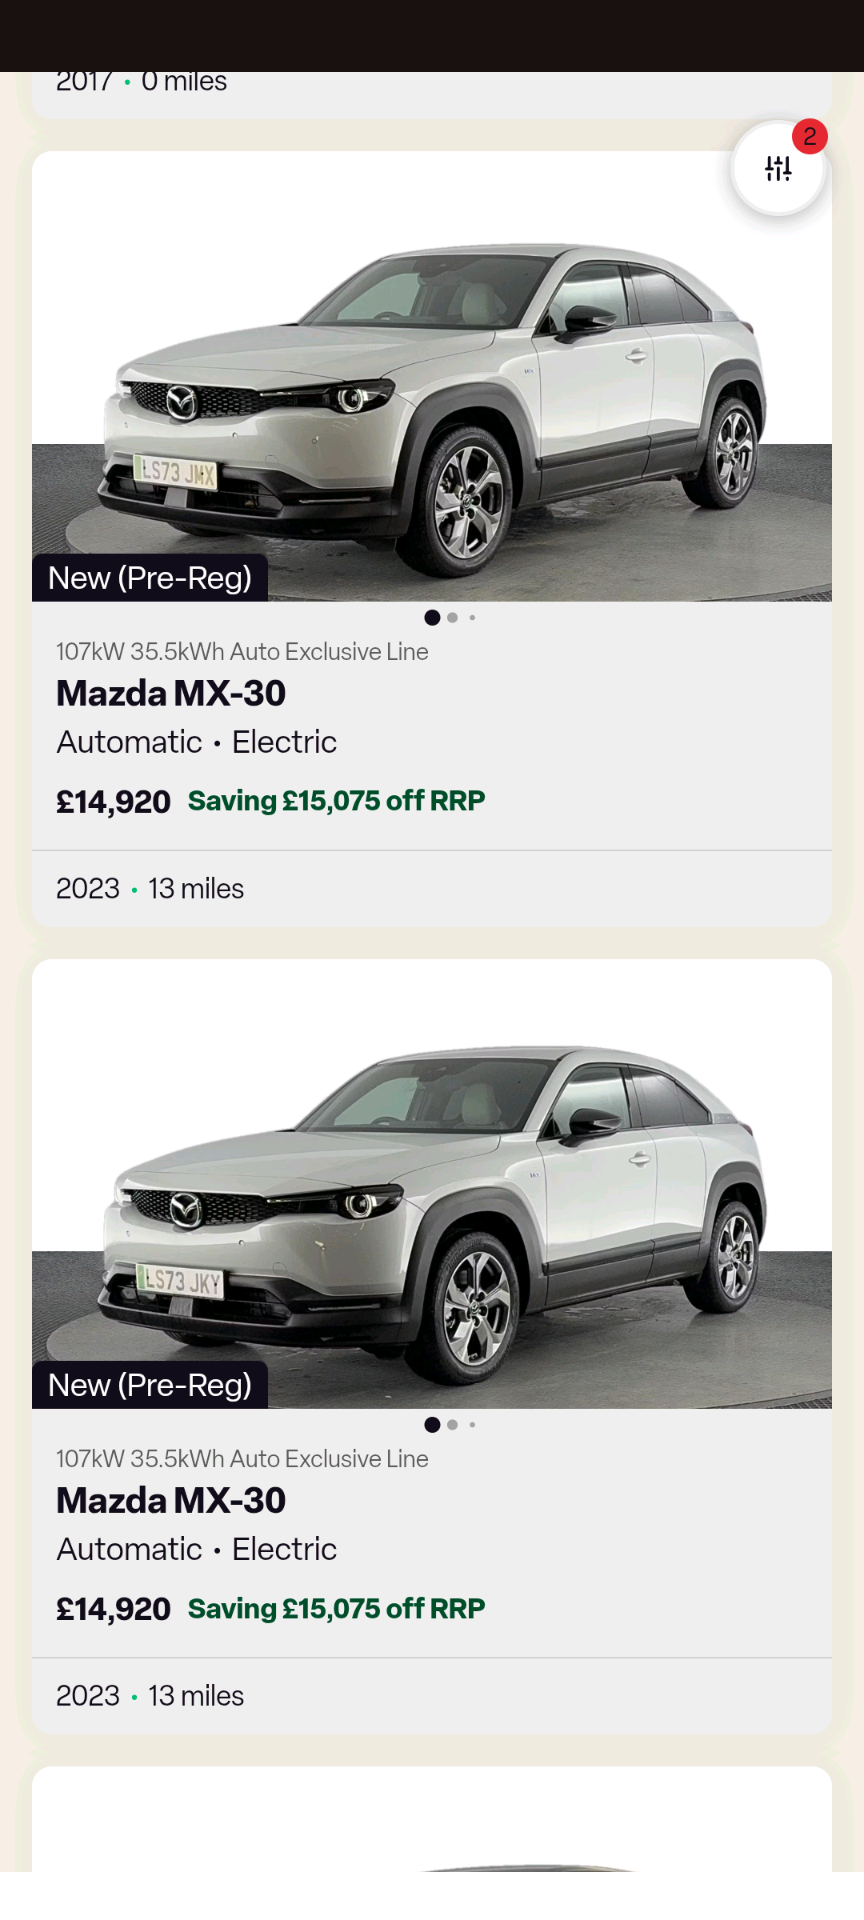Click Saving £15,075 off RRP on upper listing
The image size is (864, 1920).
tap(336, 801)
